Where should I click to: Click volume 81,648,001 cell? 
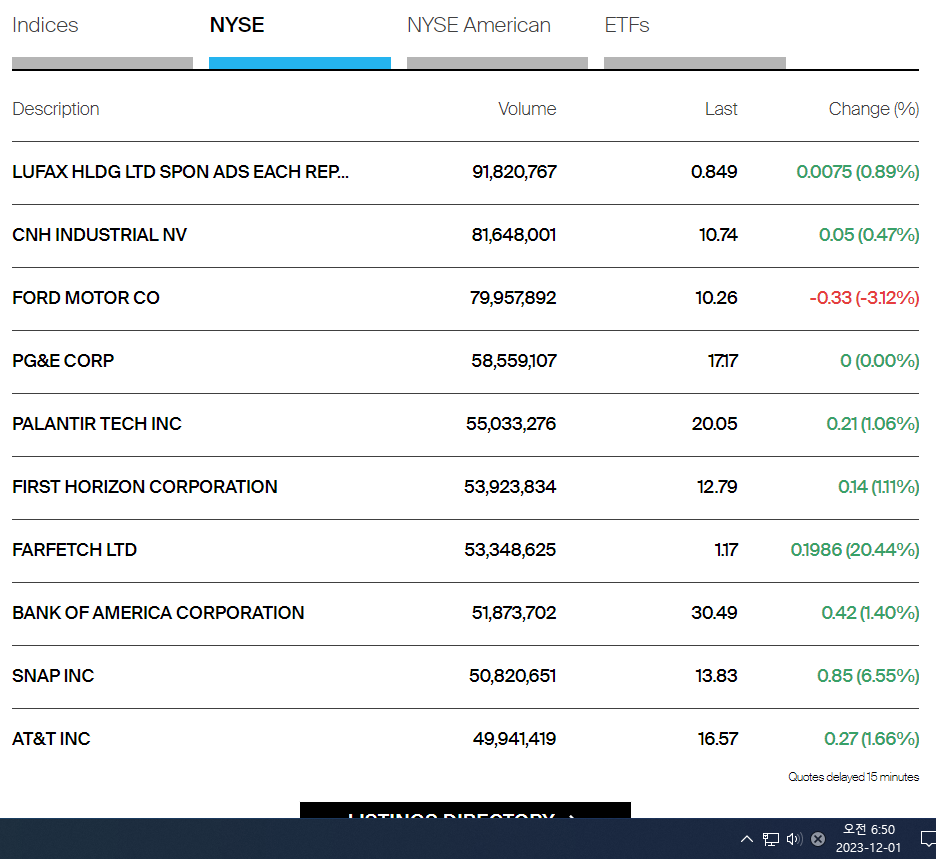tap(513, 235)
